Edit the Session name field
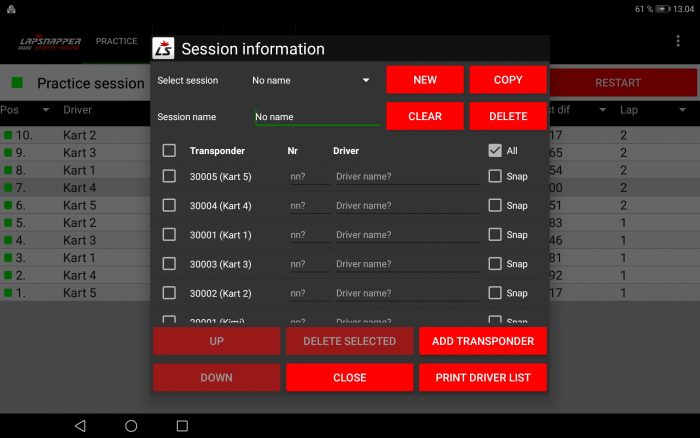The image size is (700, 438). [x=317, y=117]
